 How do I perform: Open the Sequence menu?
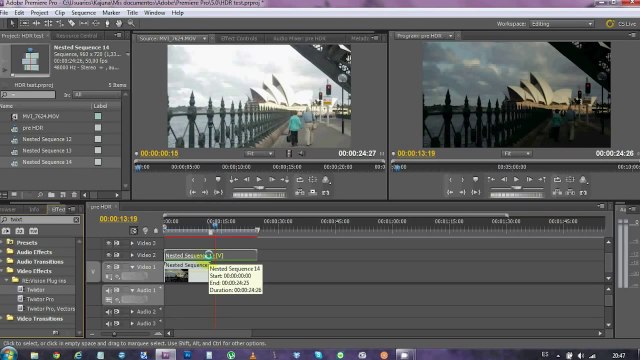[x=84, y=13]
